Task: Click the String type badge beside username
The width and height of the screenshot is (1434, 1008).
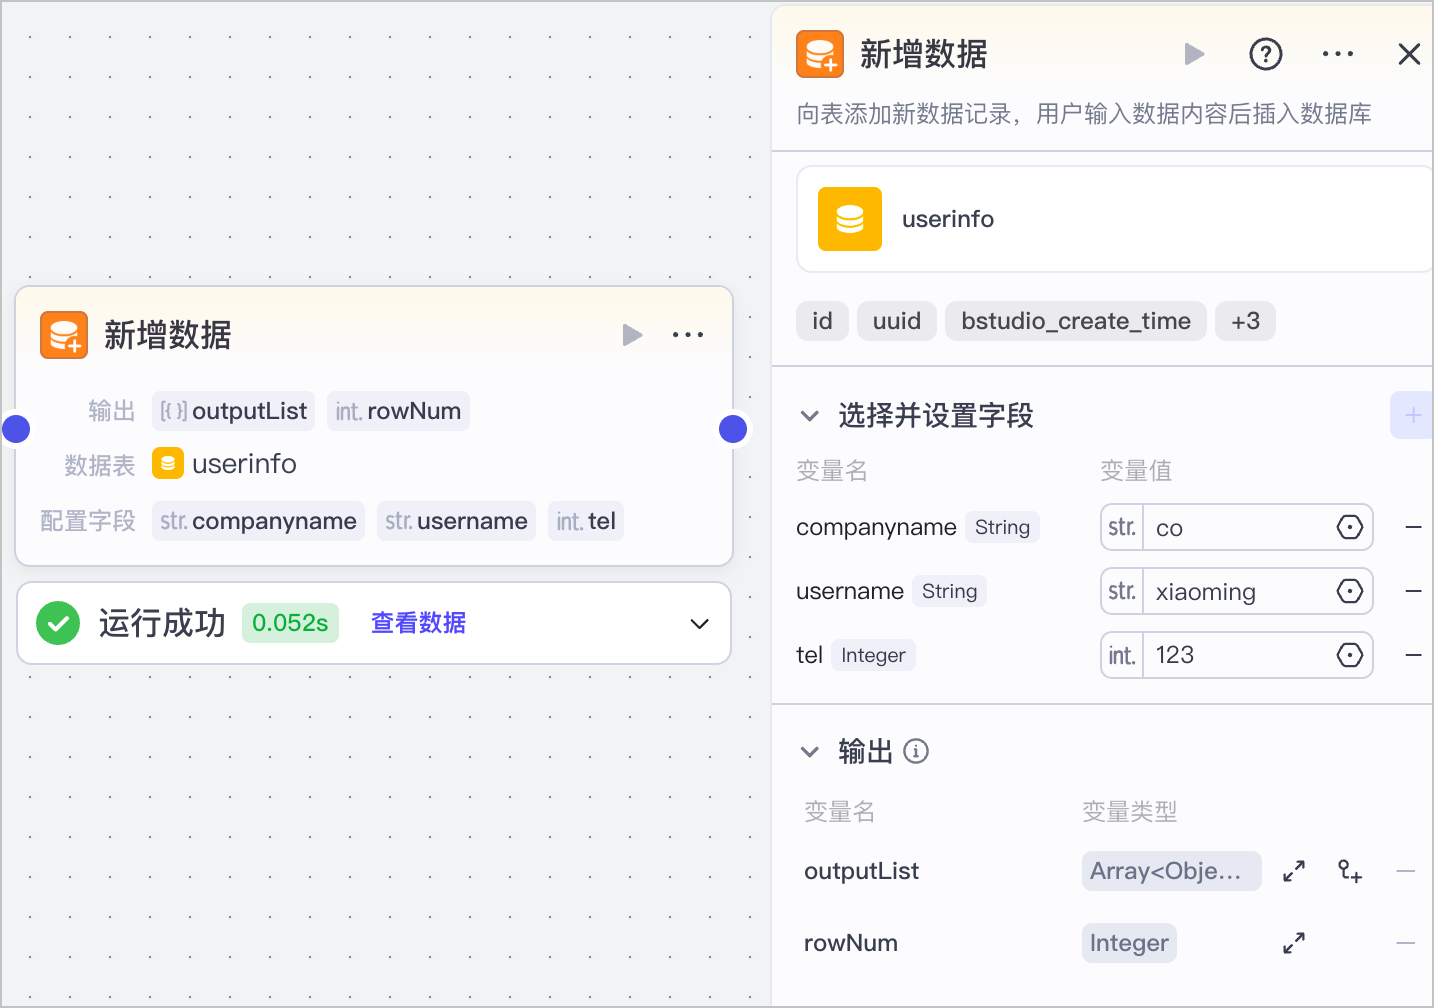Action: click(x=949, y=591)
